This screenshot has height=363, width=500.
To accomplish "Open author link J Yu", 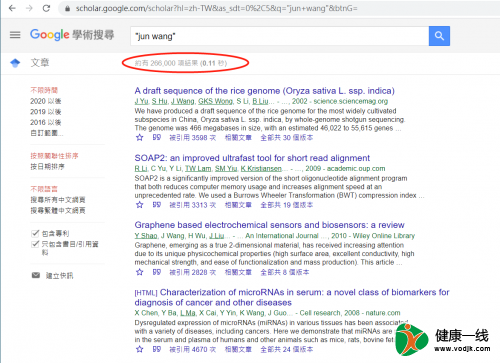I will point(141,101).
